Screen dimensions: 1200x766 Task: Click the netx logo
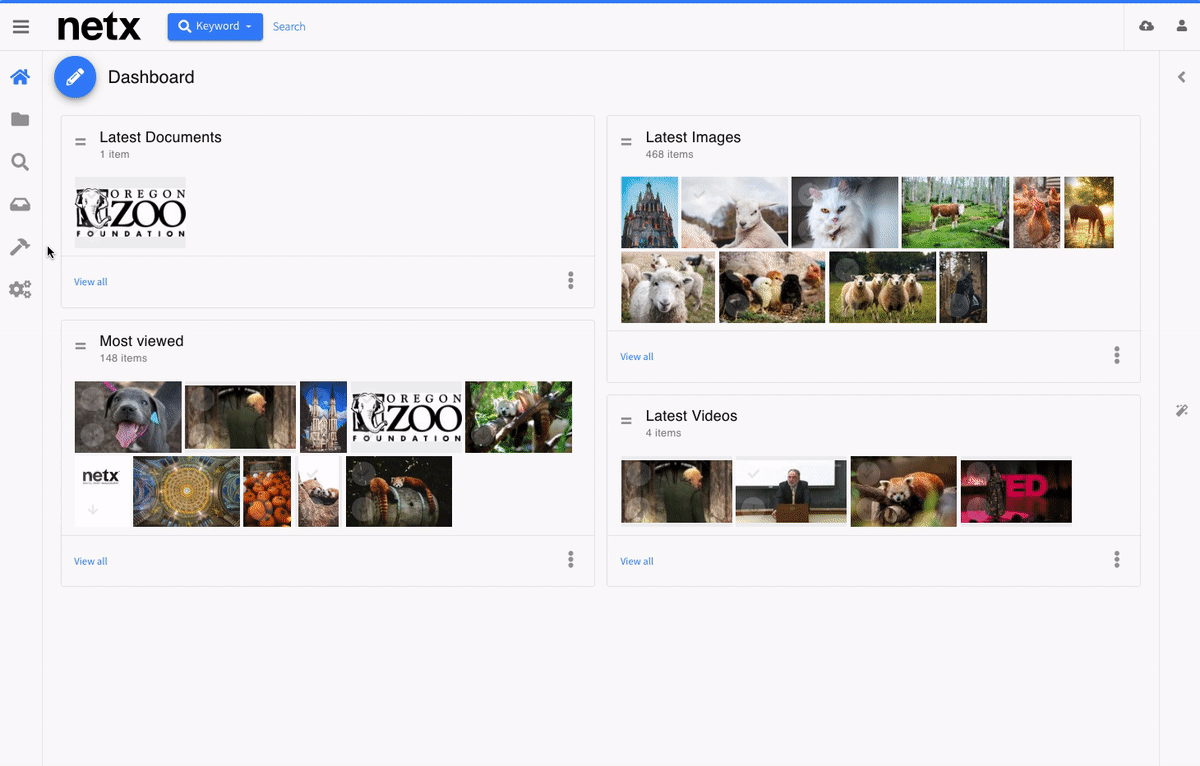click(99, 27)
